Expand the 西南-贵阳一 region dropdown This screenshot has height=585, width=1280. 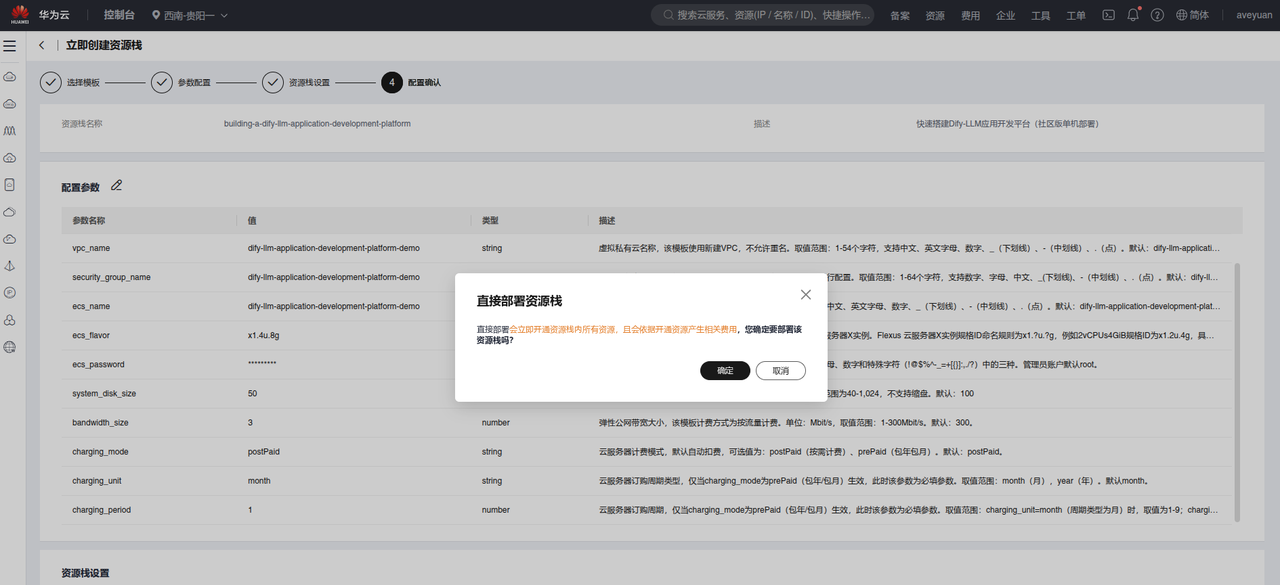[x=190, y=15]
